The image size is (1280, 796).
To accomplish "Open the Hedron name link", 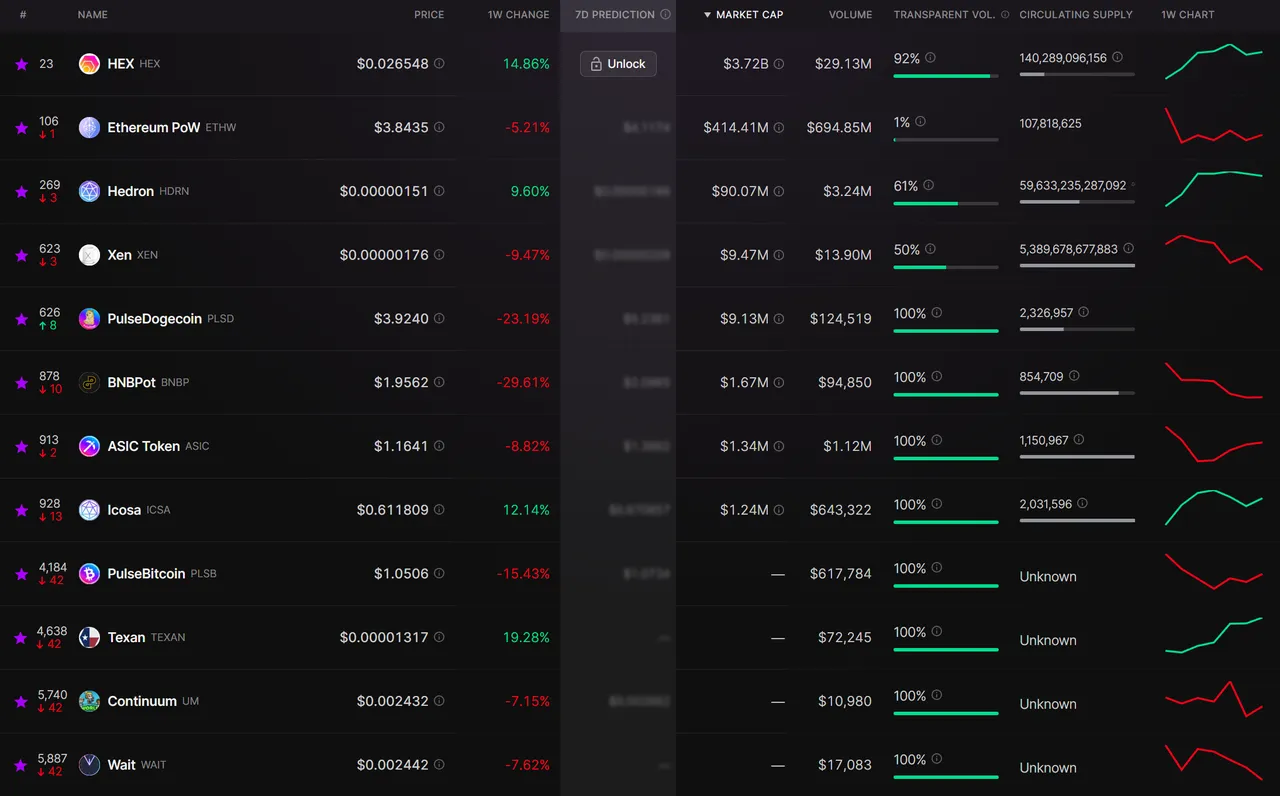I will (131, 191).
